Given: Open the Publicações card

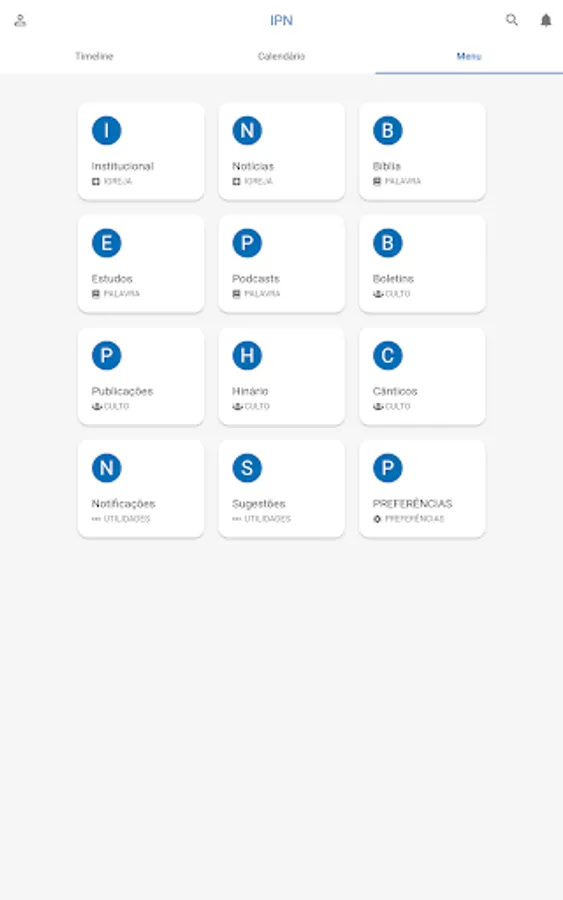Looking at the screenshot, I should click(x=141, y=377).
